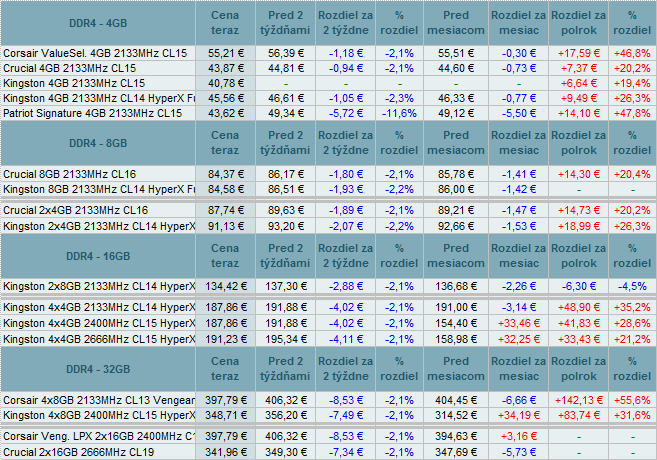Screen dimensions: 657x460
Task: Select the 158,98 € price a month ago
Action: pos(456,339)
